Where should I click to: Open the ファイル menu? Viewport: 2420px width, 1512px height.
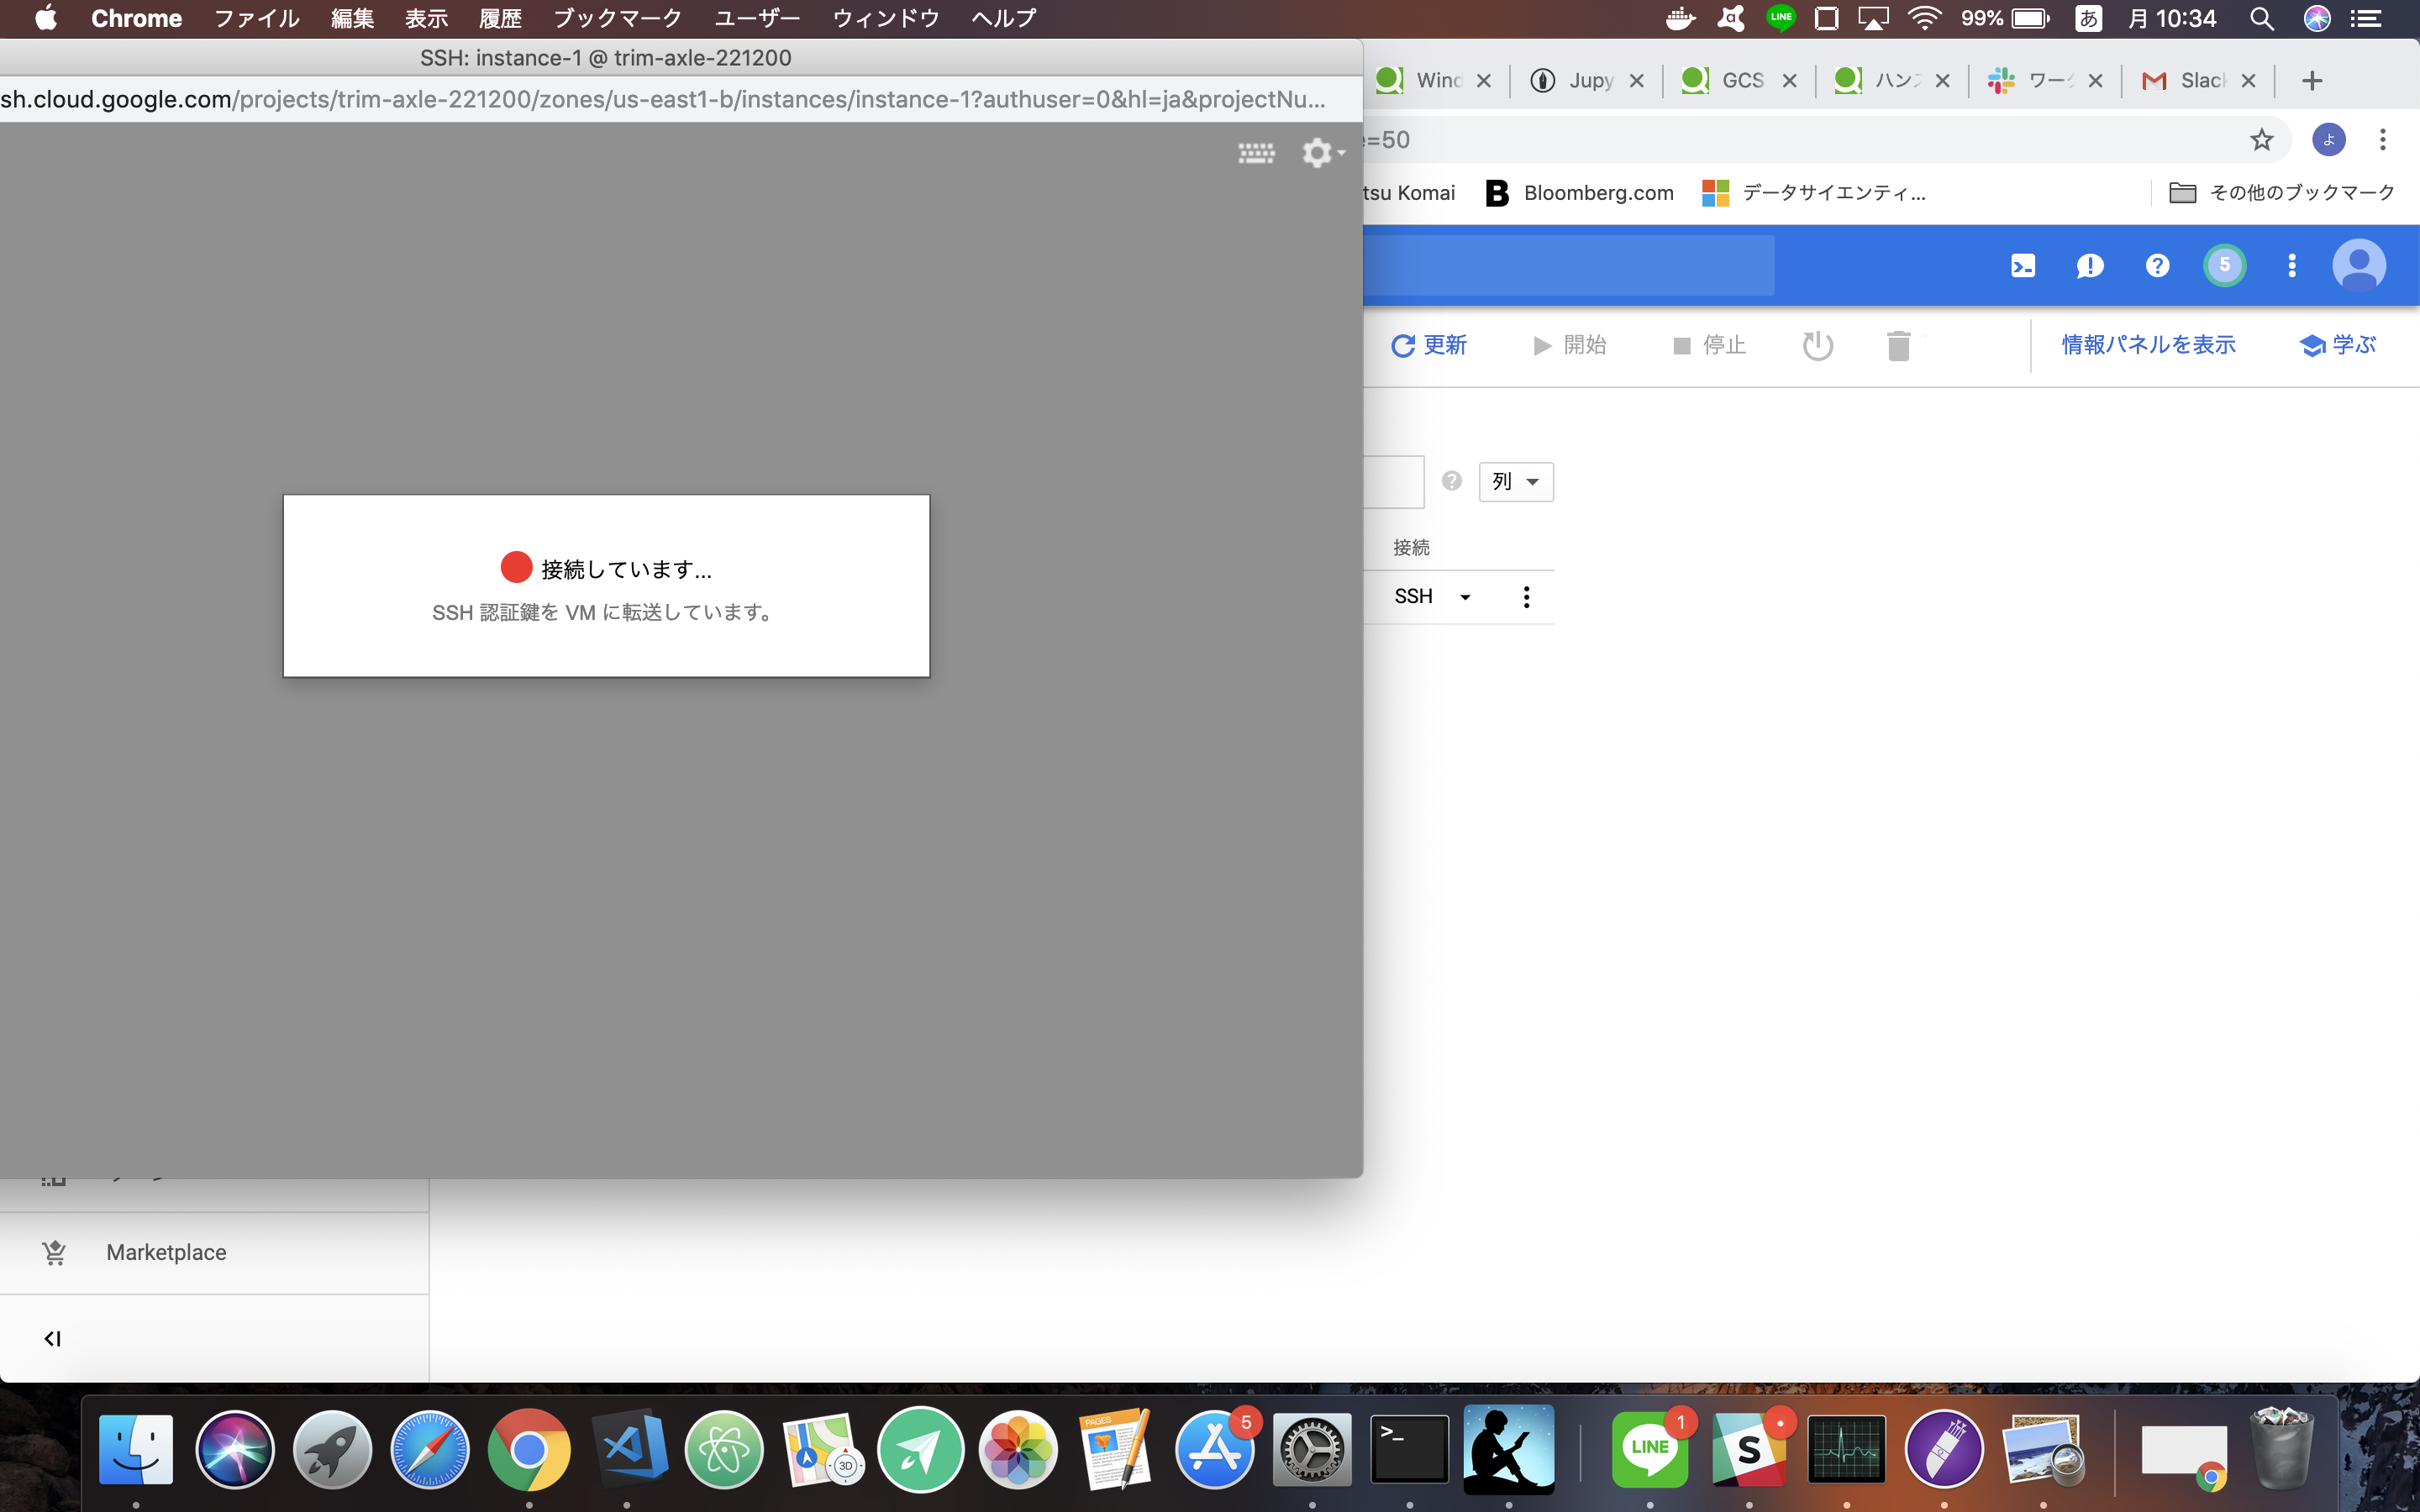pyautogui.click(x=257, y=18)
